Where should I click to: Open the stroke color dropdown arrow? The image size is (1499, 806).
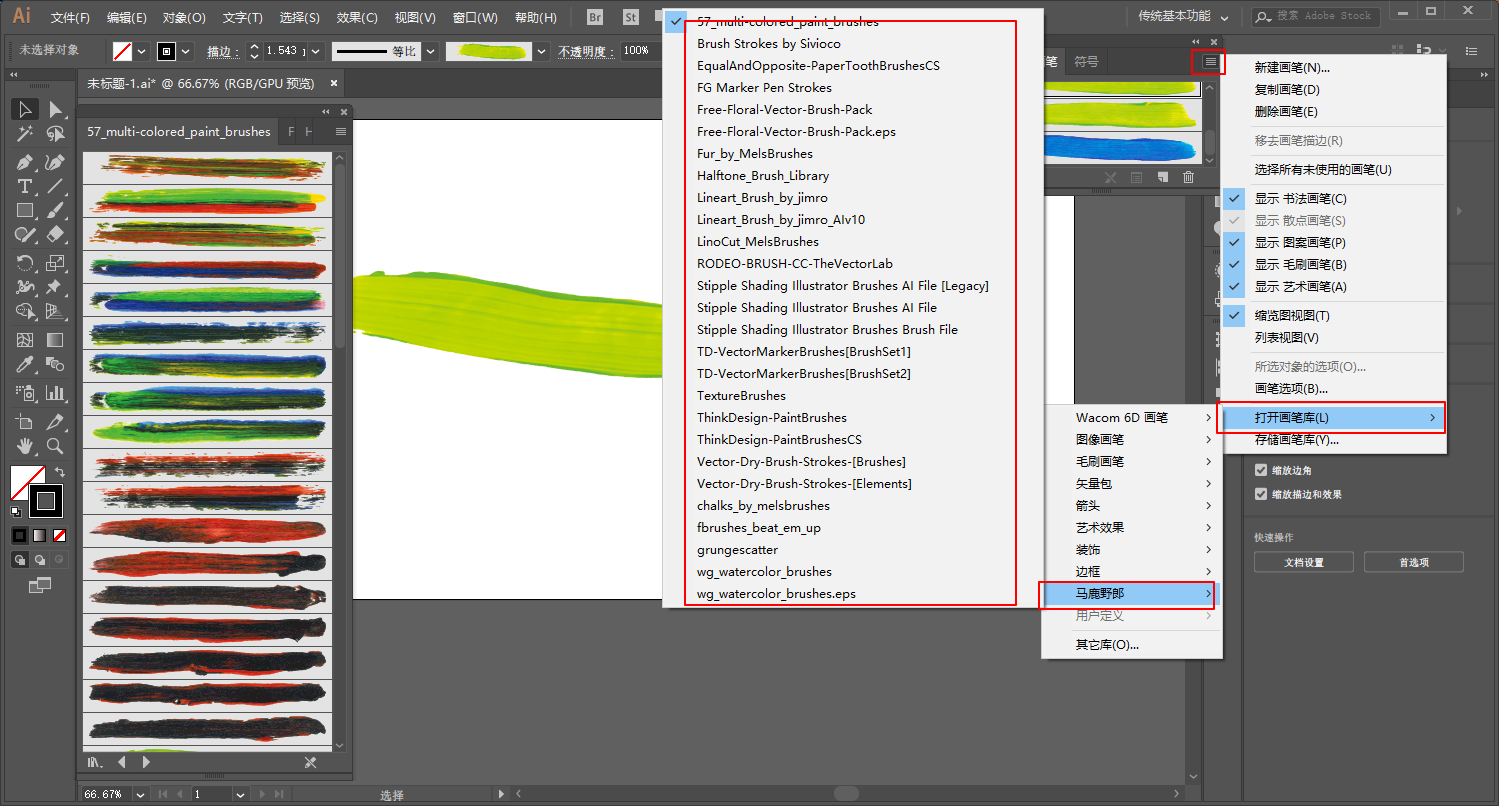pyautogui.click(x=188, y=50)
